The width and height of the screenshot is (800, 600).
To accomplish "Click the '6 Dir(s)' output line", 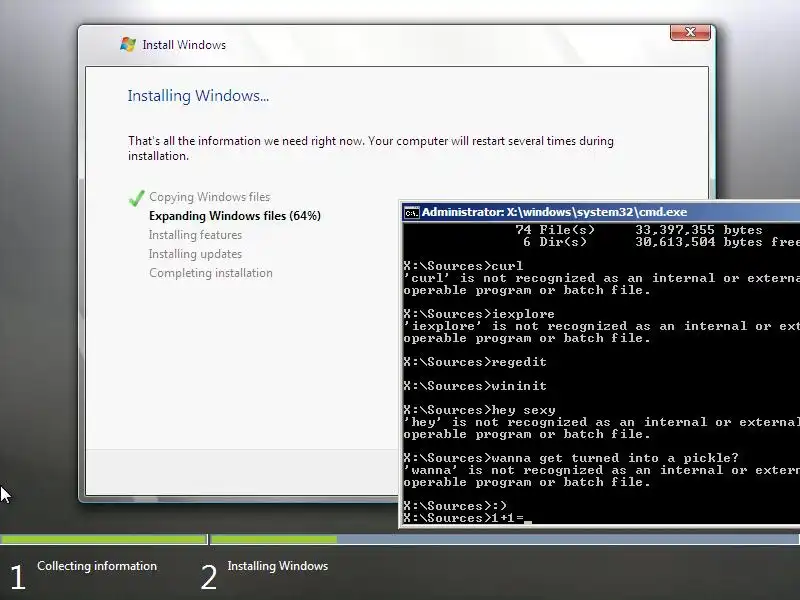I will 661,242.
